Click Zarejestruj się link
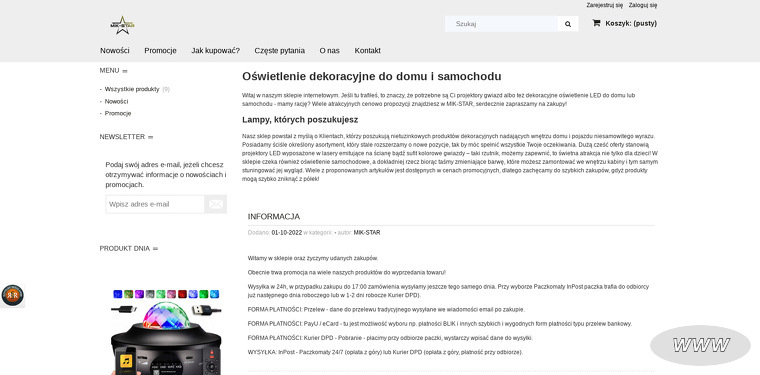 [604, 5]
